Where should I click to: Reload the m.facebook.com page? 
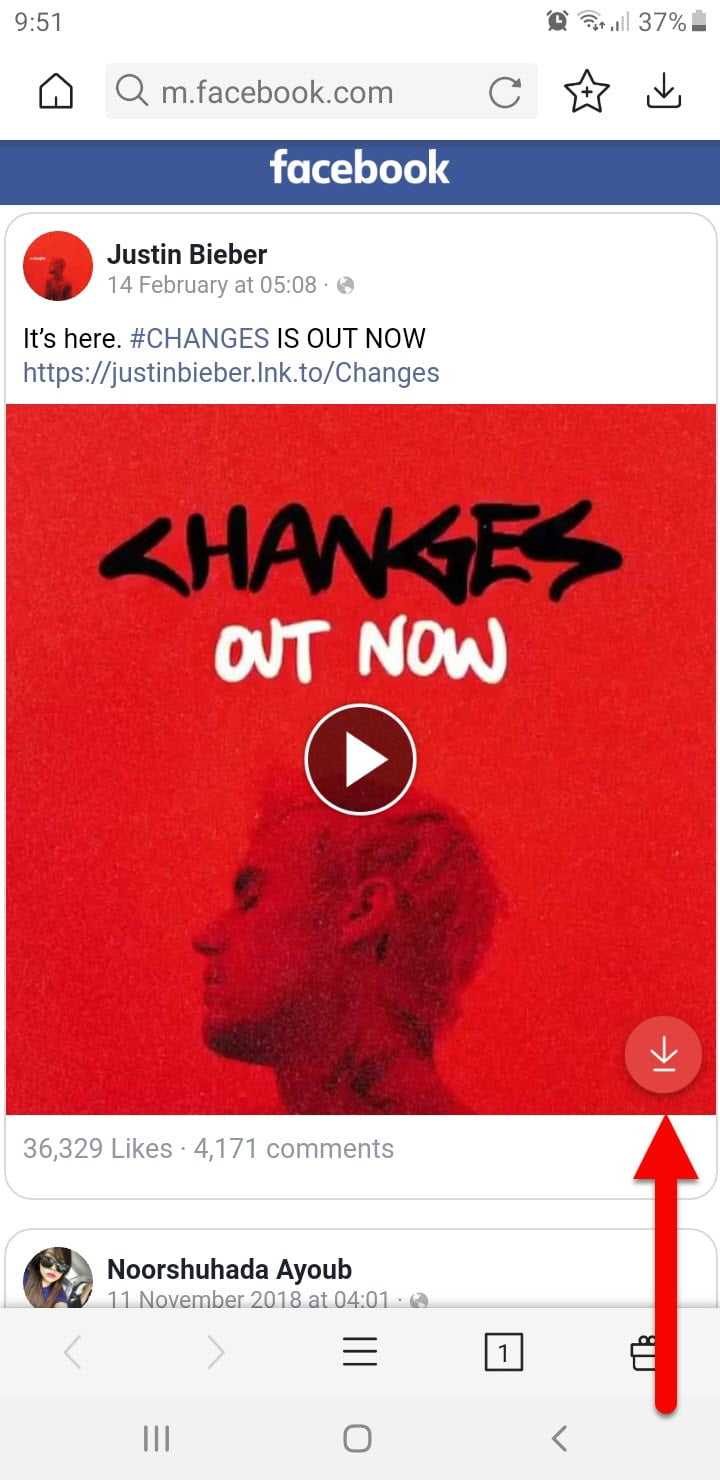(x=505, y=93)
